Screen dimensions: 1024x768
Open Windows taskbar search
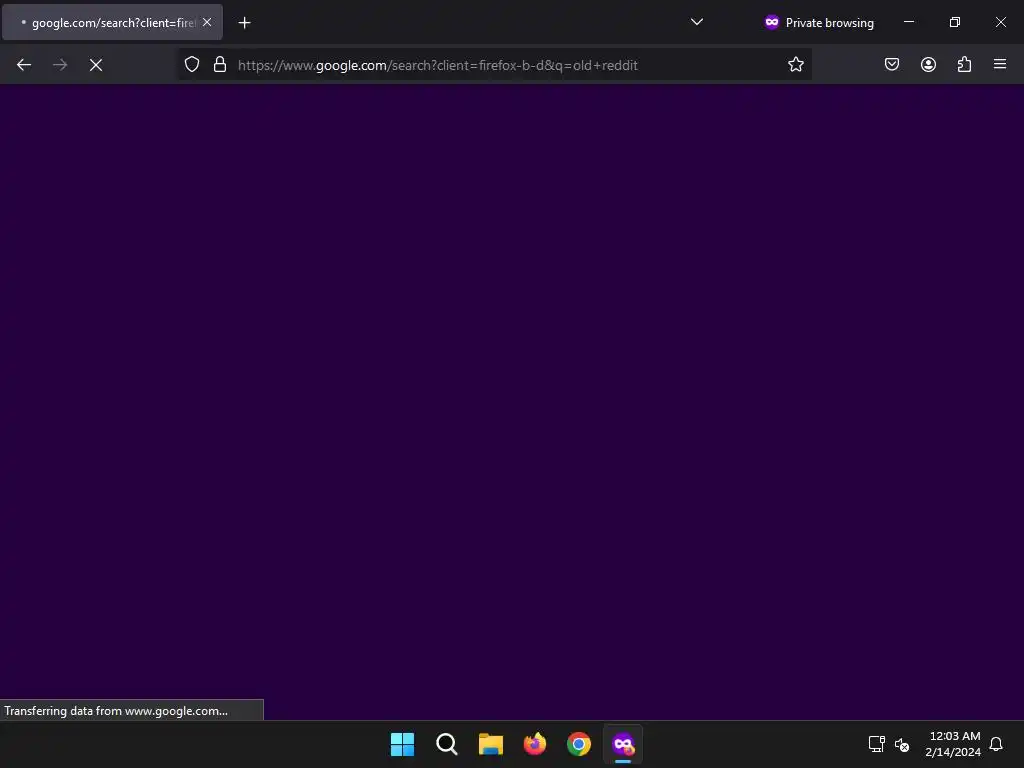[447, 744]
